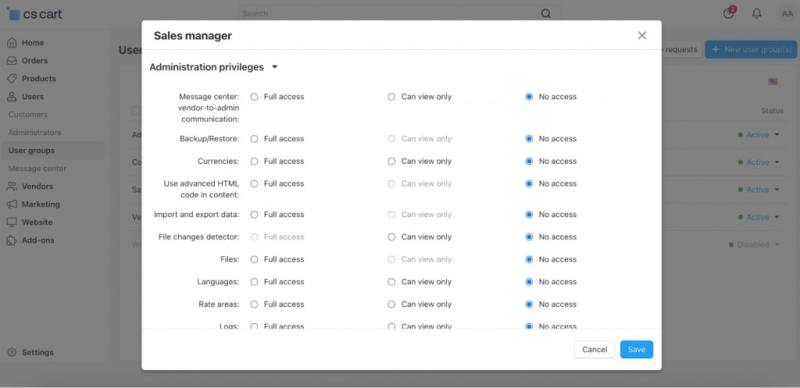
Task: Select Can view only for Rate areas
Action: click(391, 304)
